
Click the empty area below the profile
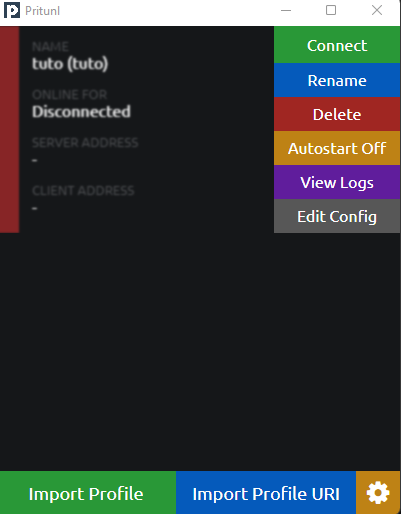[x=200, y=352]
